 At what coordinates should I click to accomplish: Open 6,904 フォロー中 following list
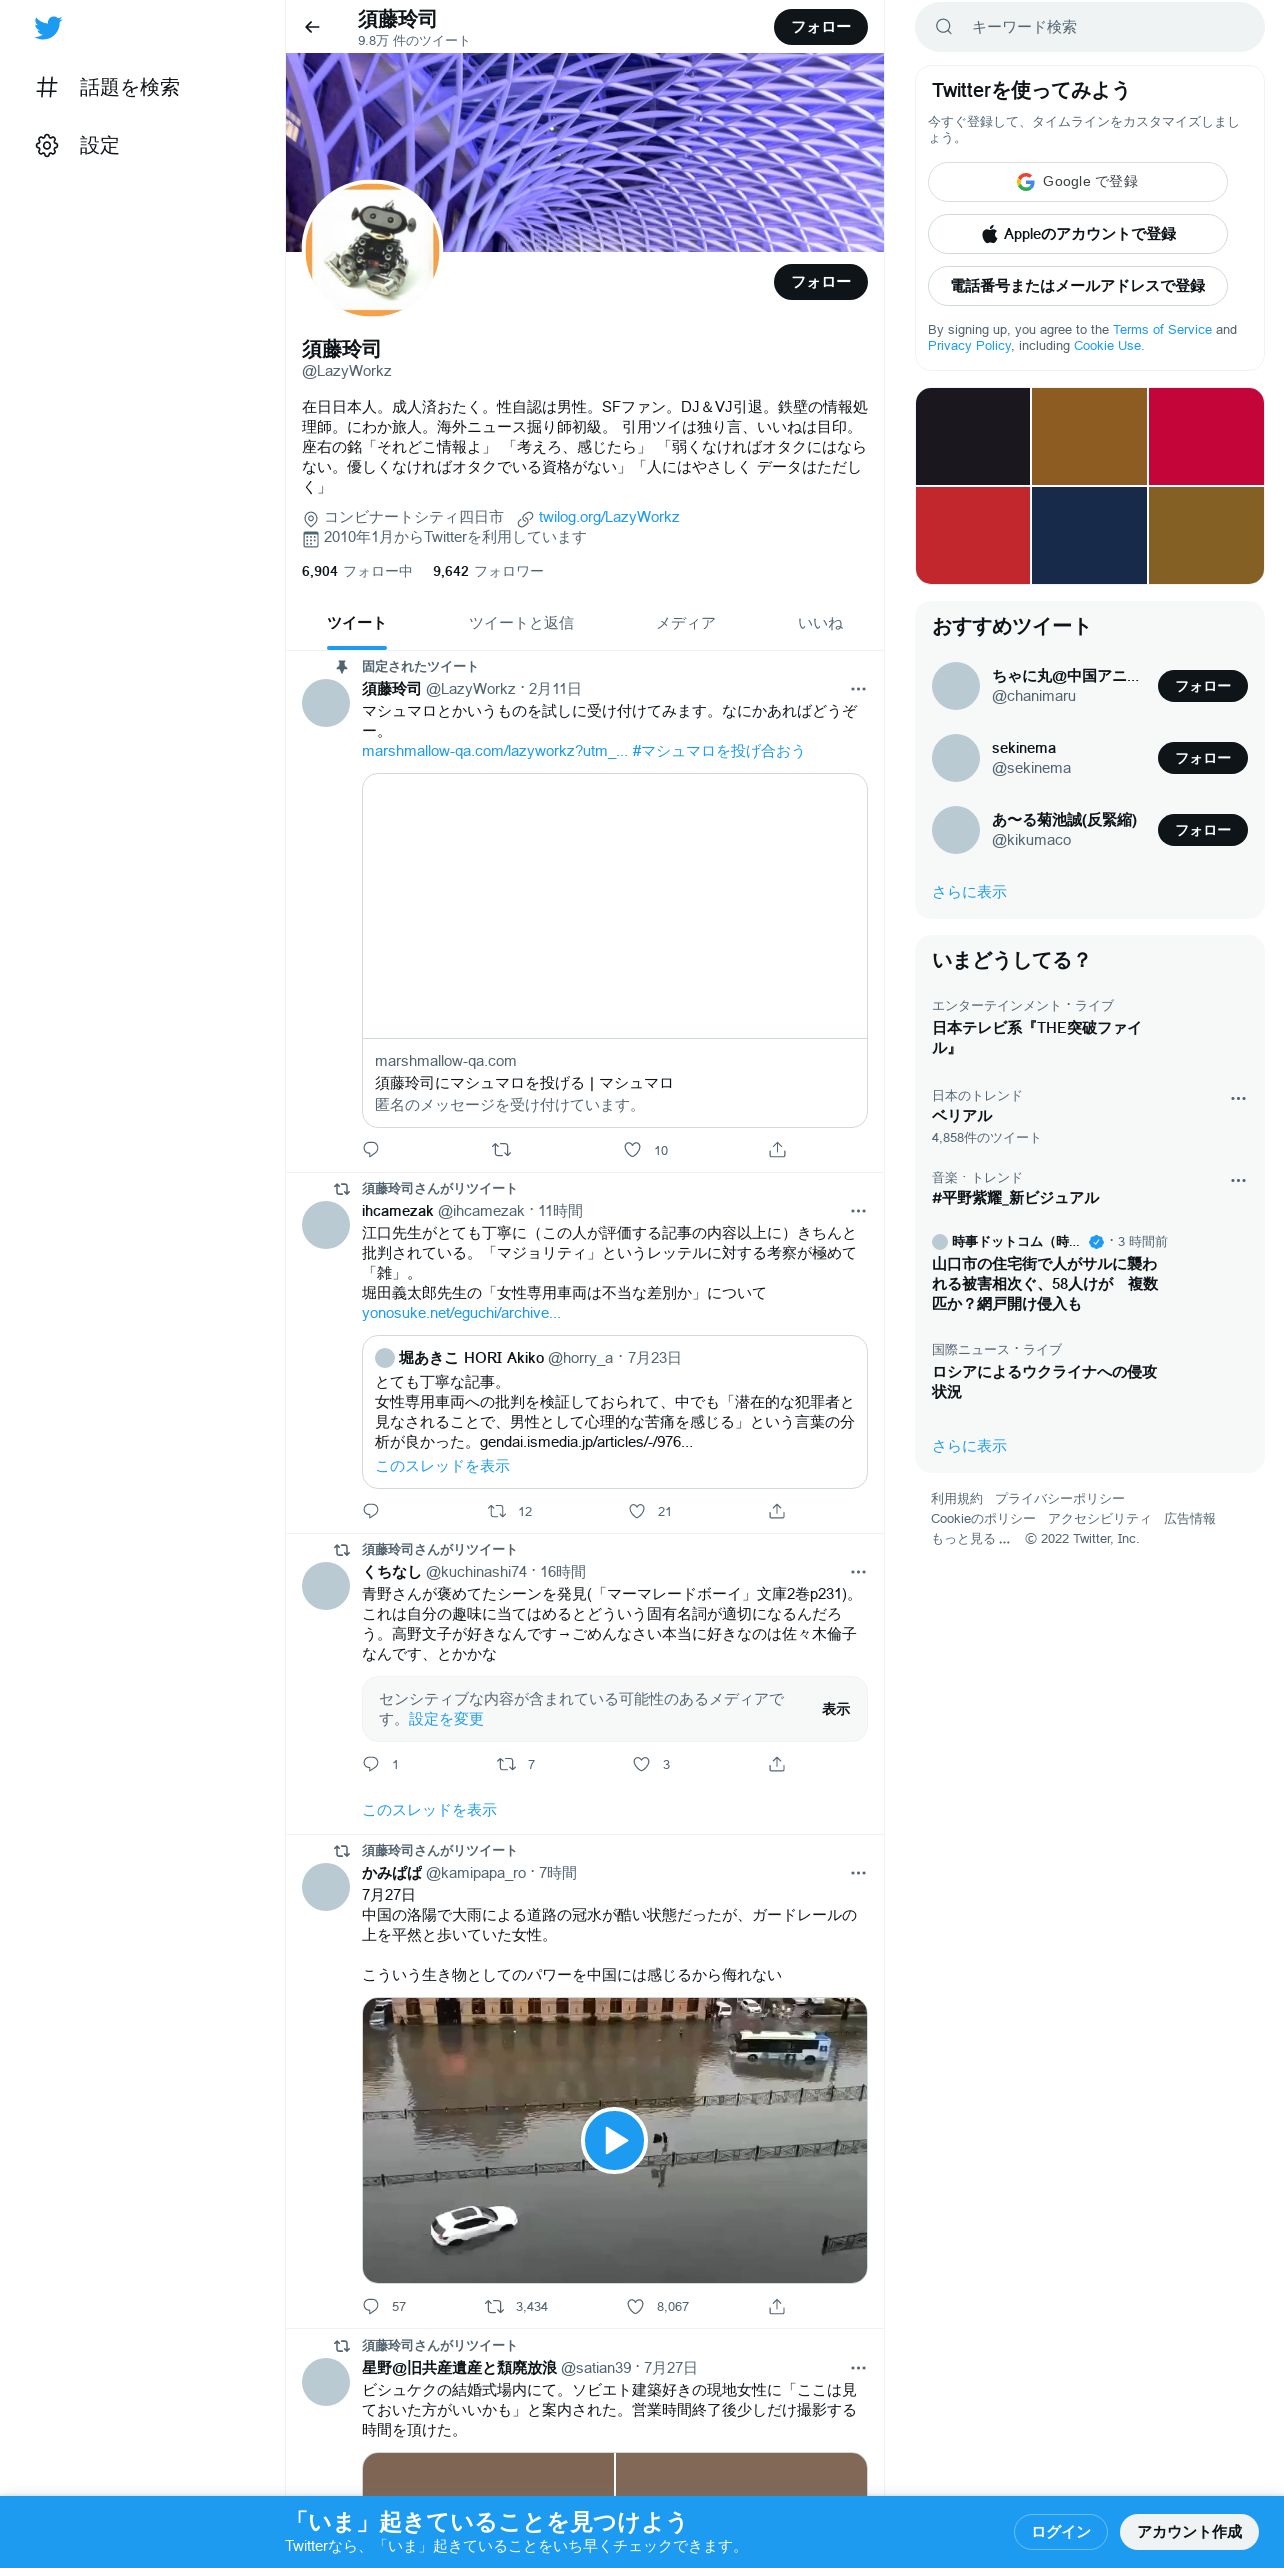pyautogui.click(x=357, y=571)
